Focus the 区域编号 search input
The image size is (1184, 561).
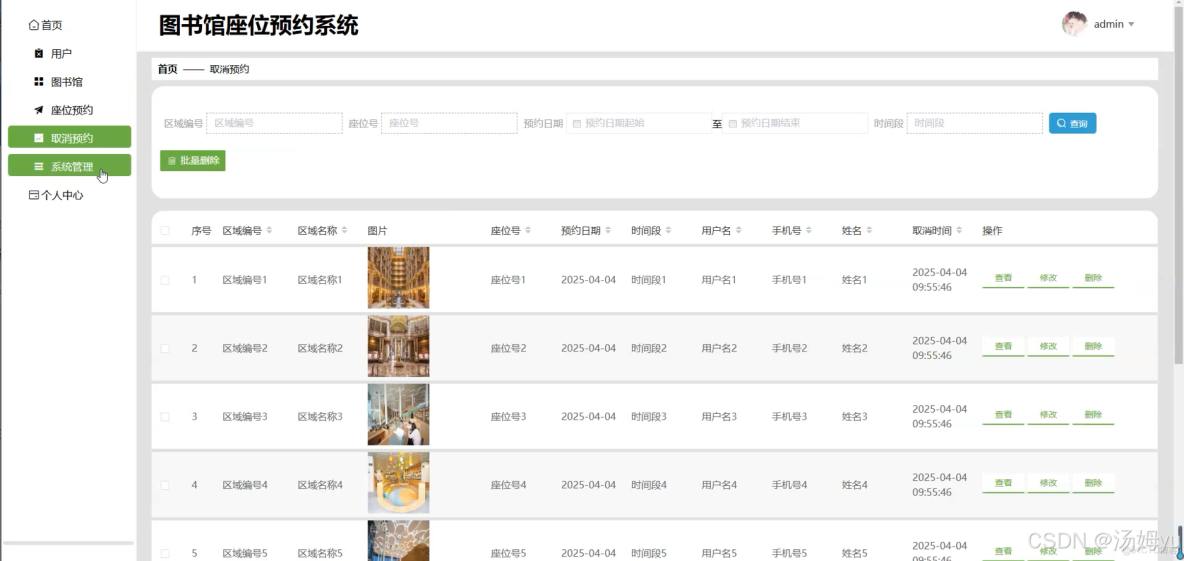click(x=274, y=123)
